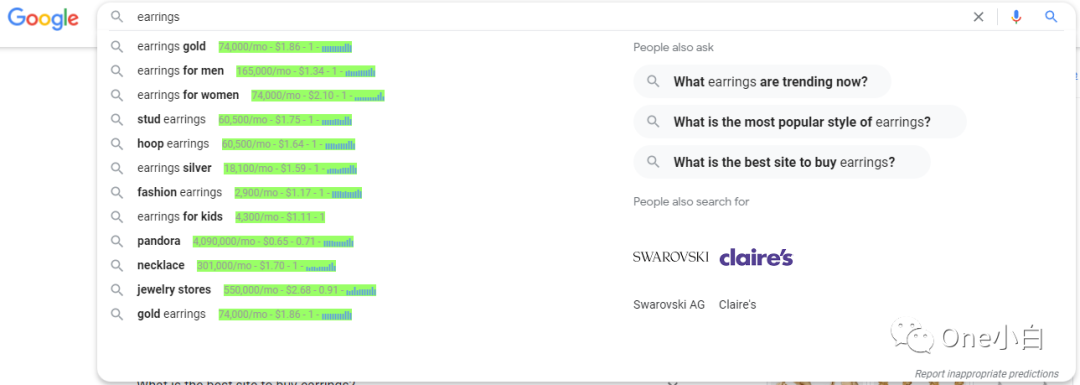Screen dimensions: 1080x385
Task: Clear the search box with X icon
Action: tap(978, 17)
